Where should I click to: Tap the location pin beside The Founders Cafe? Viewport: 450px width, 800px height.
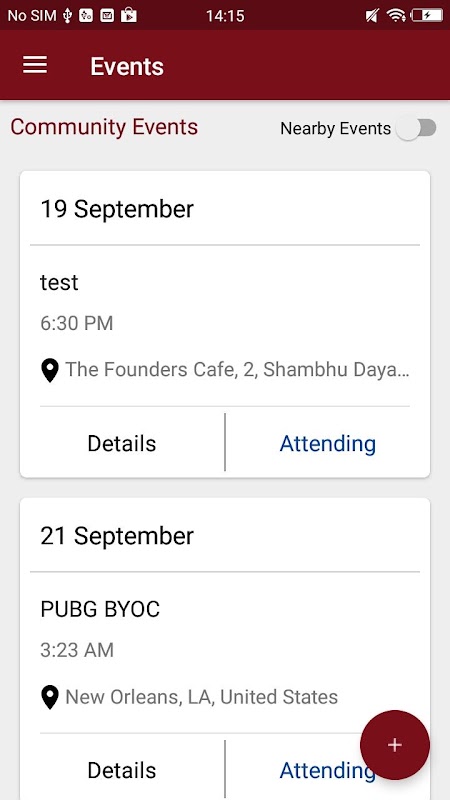tap(49, 370)
